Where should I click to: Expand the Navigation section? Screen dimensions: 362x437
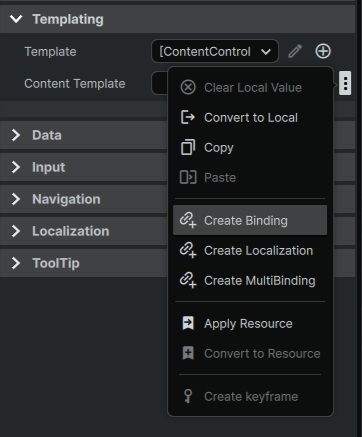click(16, 199)
